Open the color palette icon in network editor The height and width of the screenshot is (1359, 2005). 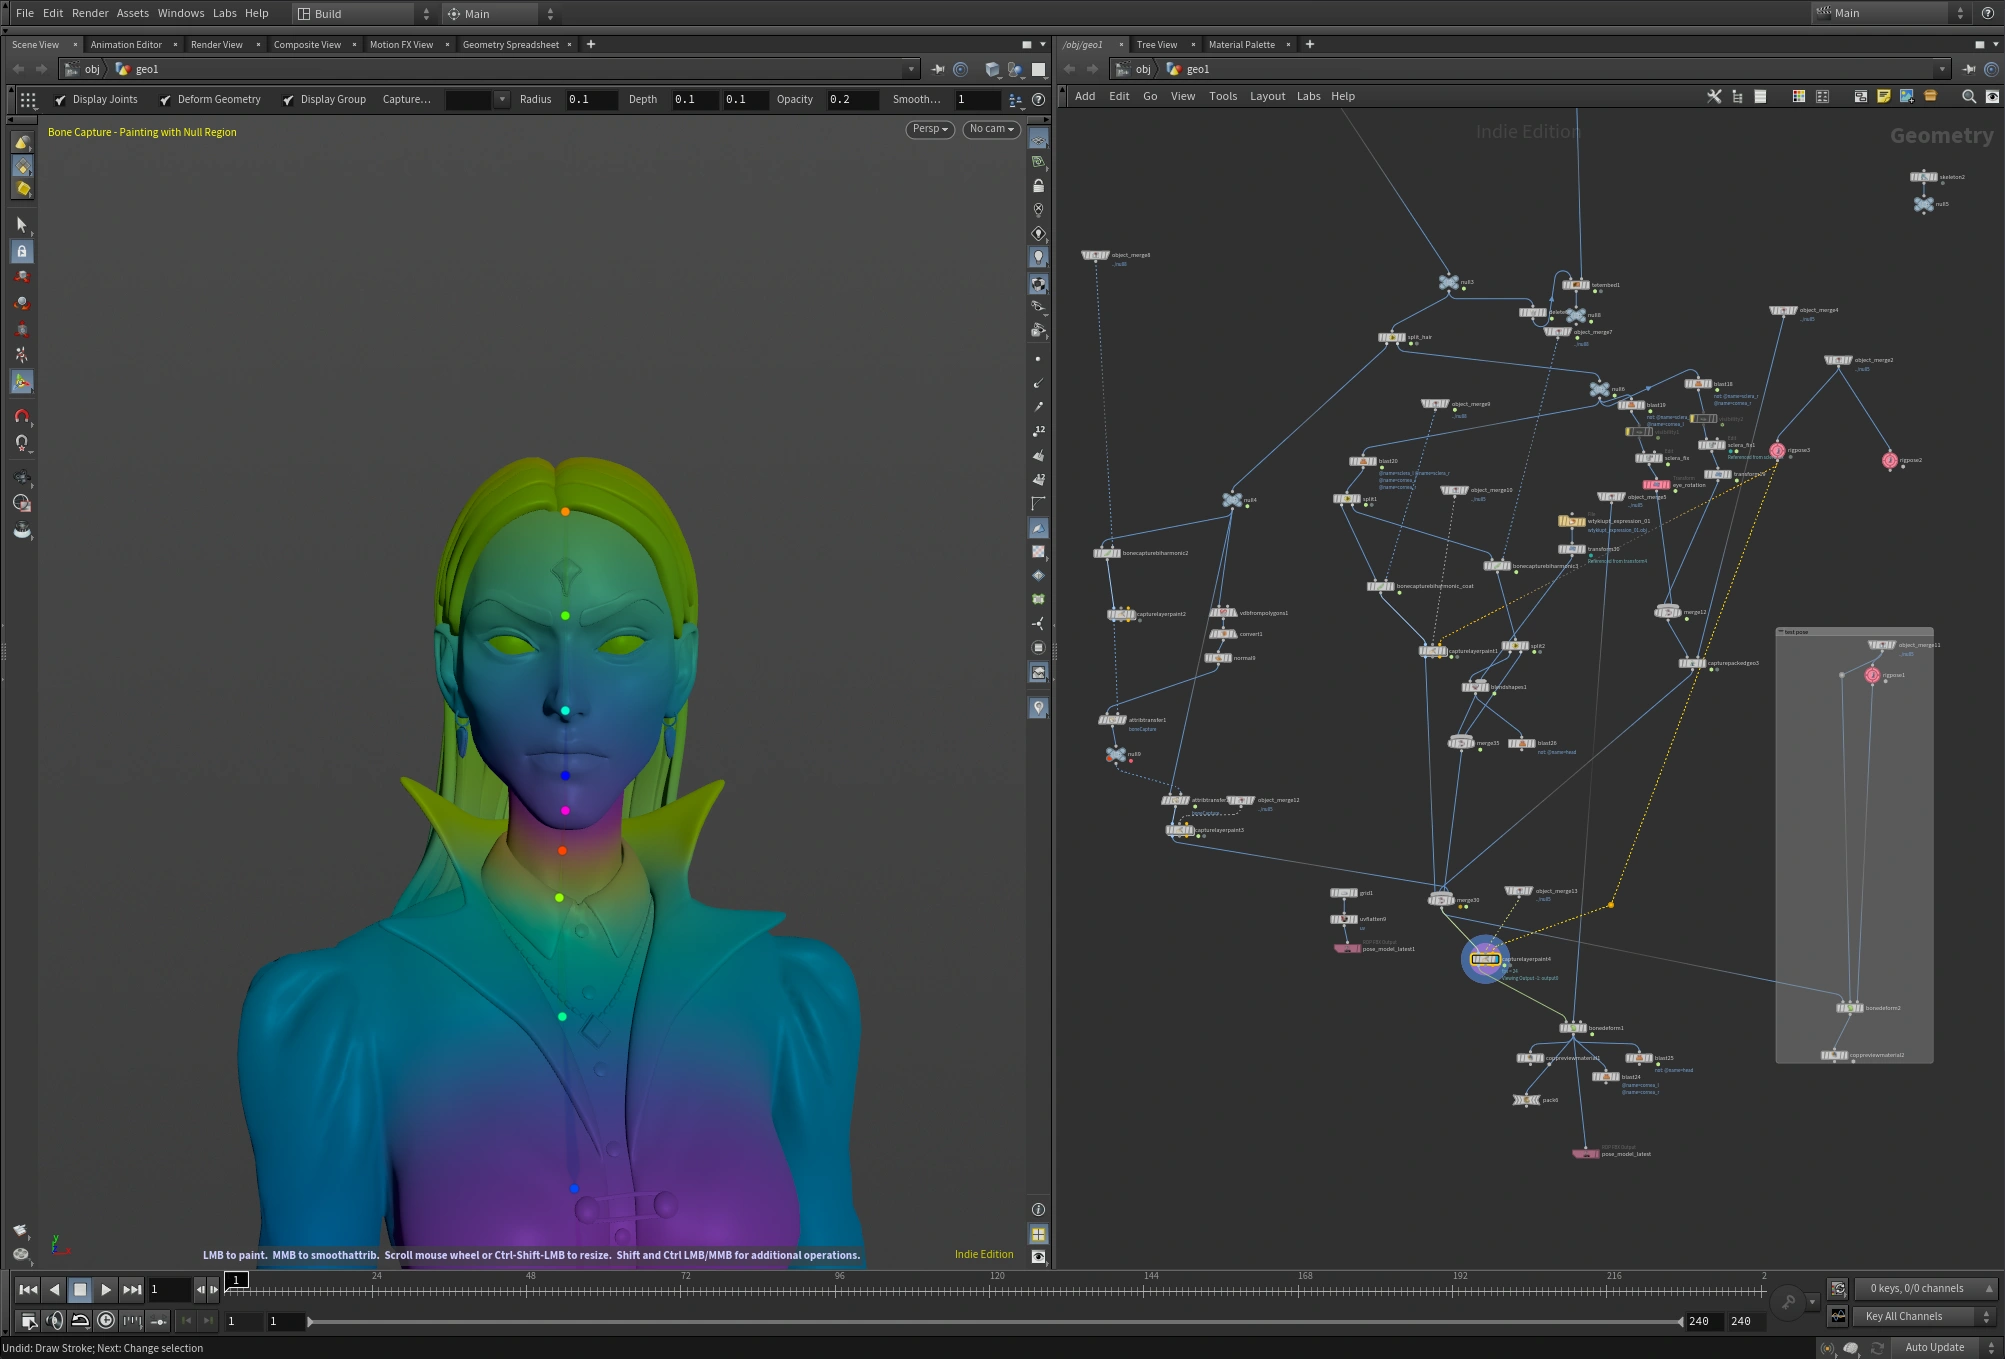tap(1798, 97)
